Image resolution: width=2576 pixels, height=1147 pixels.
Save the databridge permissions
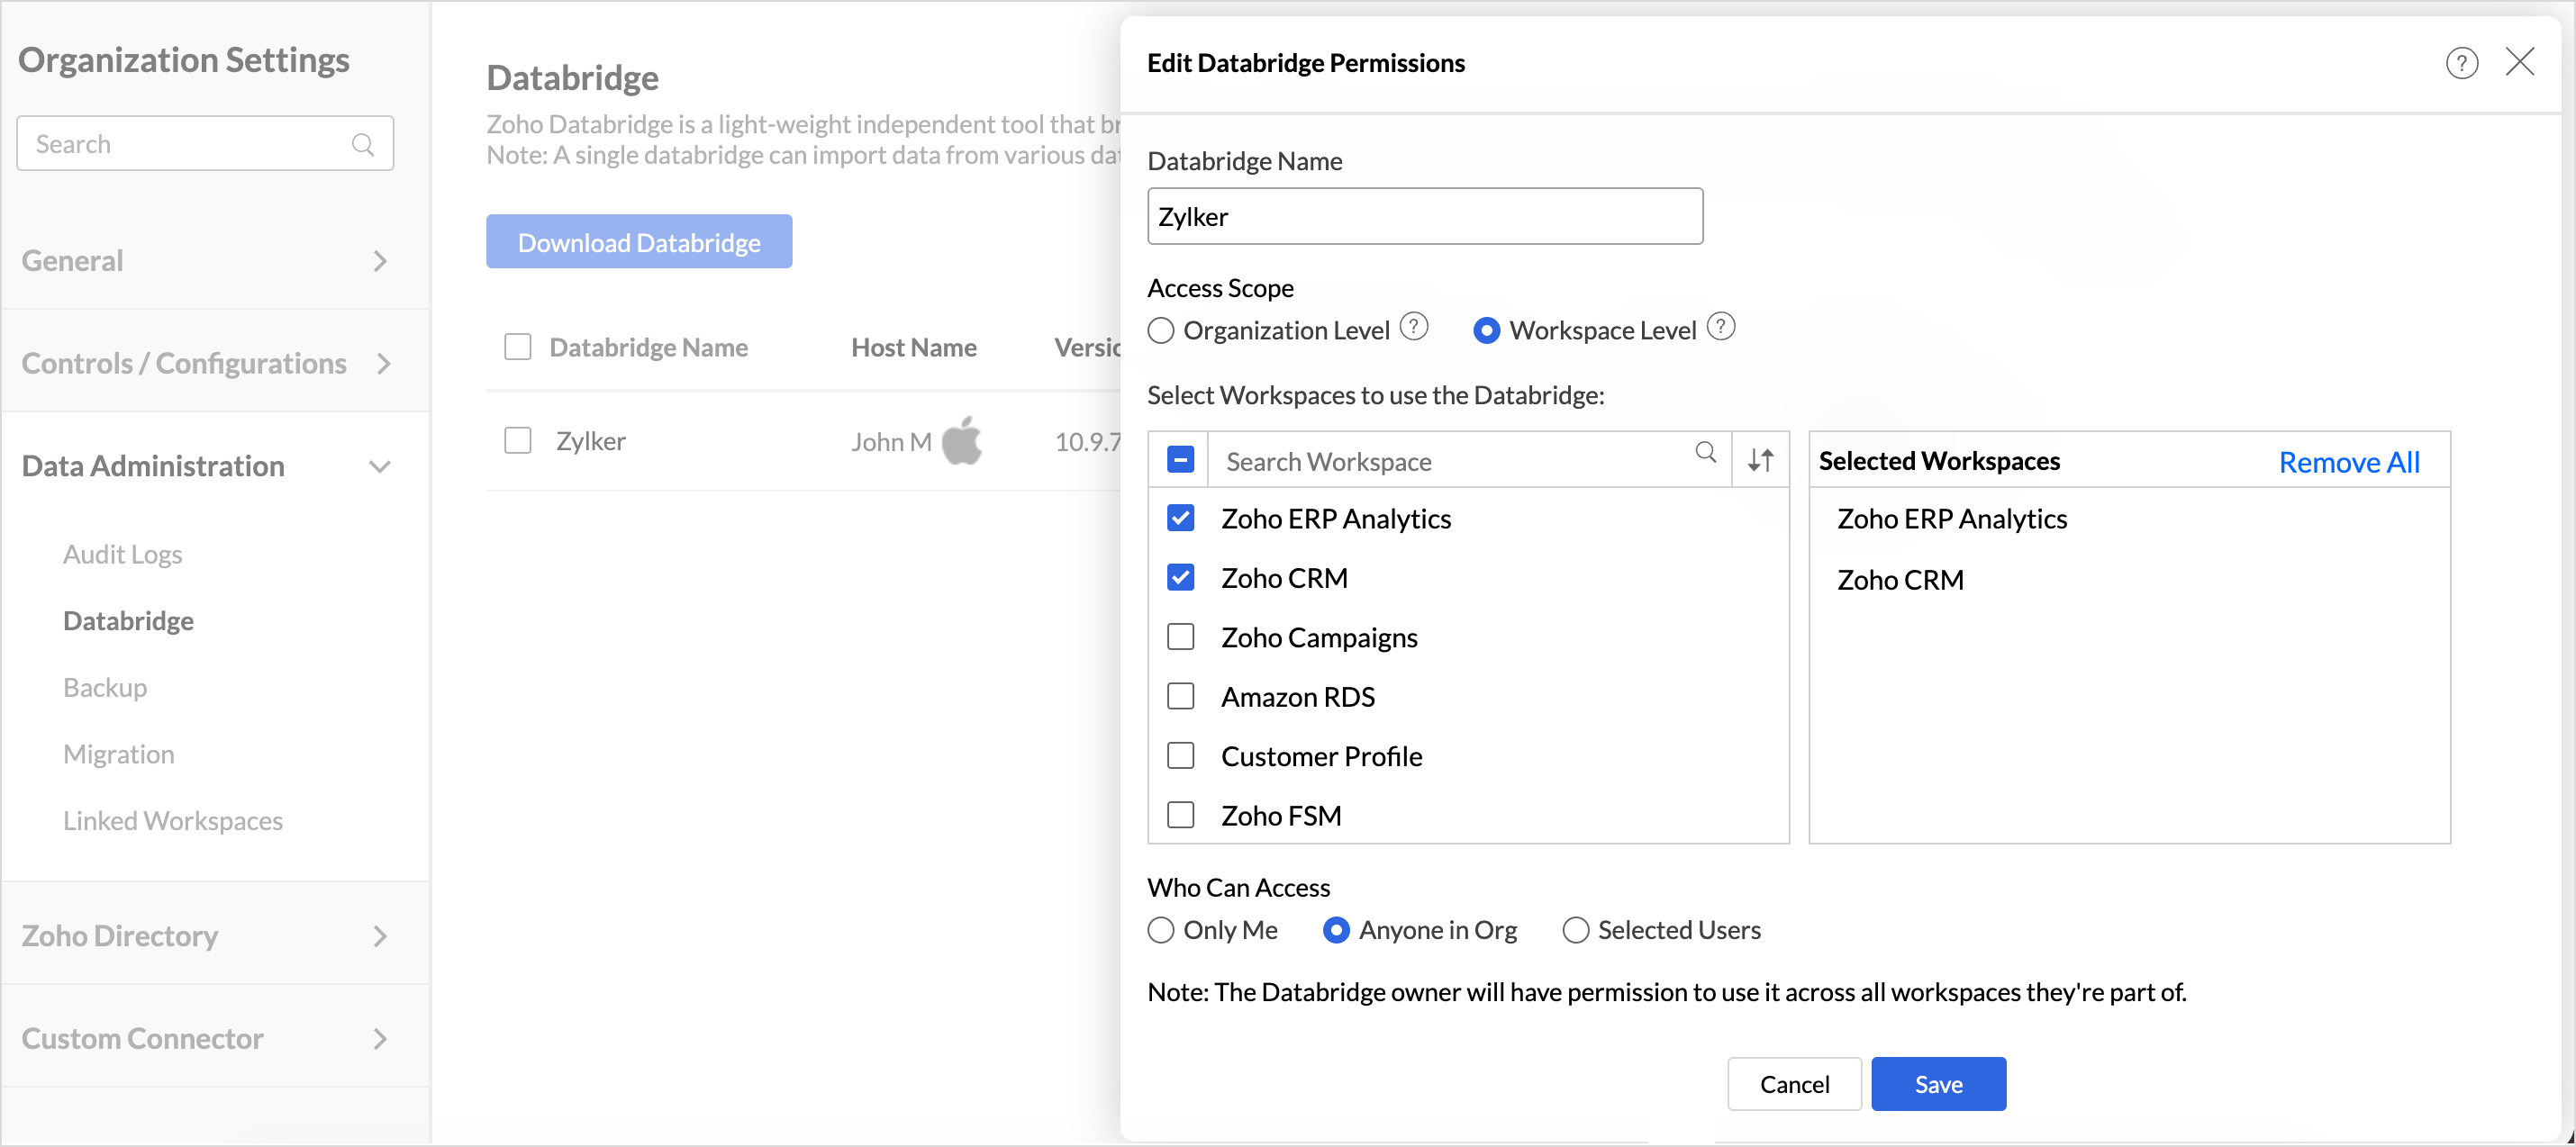tap(1937, 1084)
